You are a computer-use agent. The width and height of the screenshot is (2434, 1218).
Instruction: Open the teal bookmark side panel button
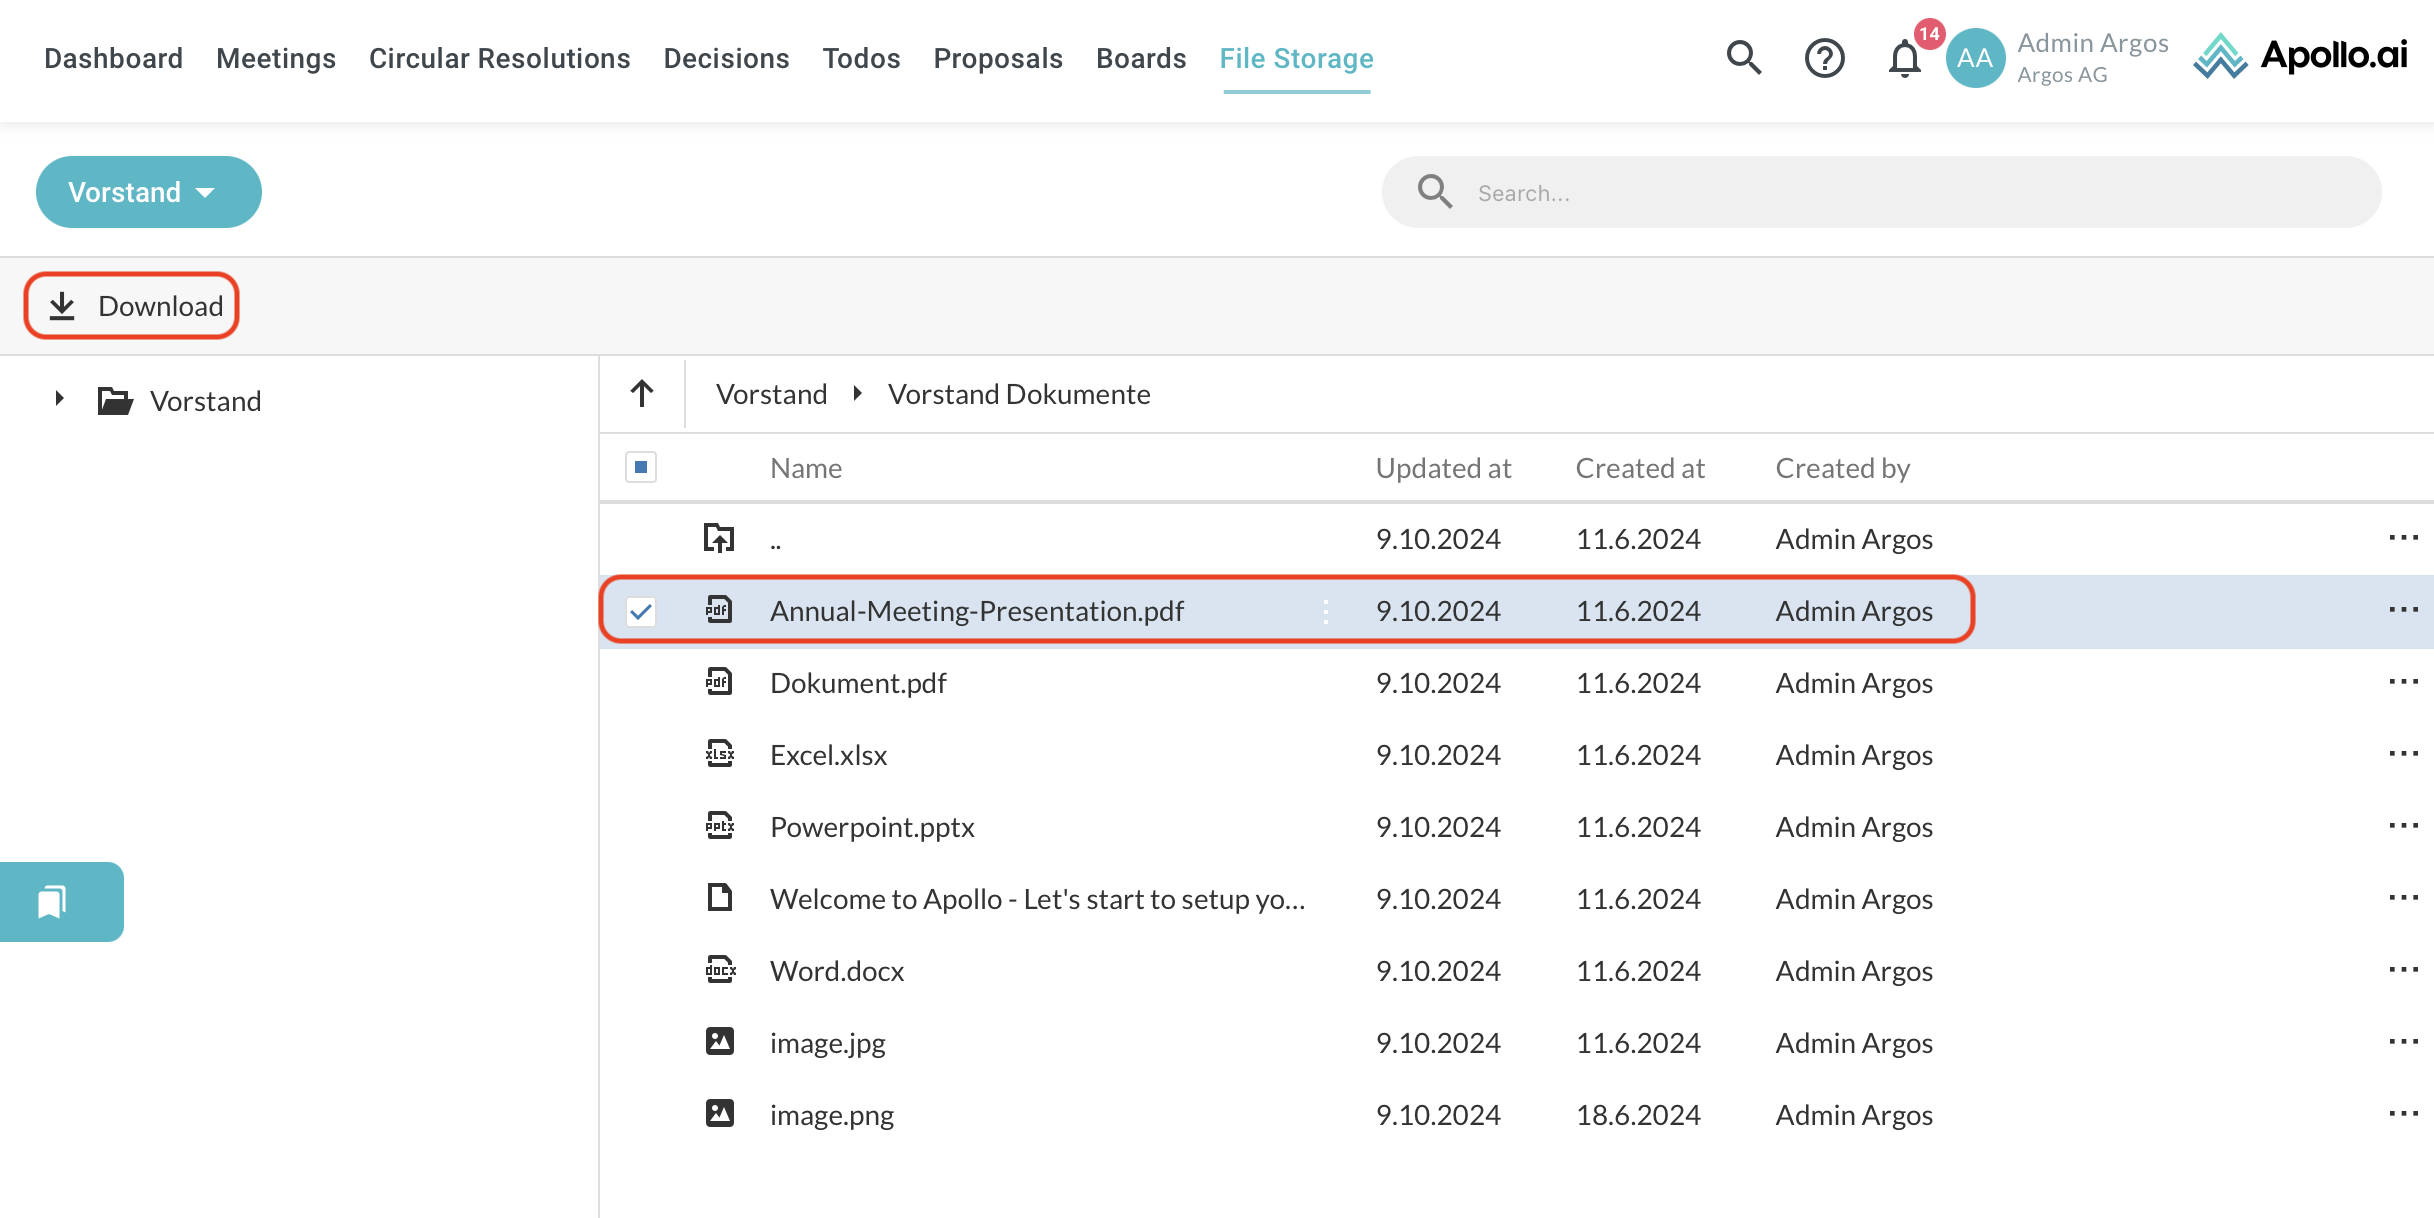pos(53,902)
